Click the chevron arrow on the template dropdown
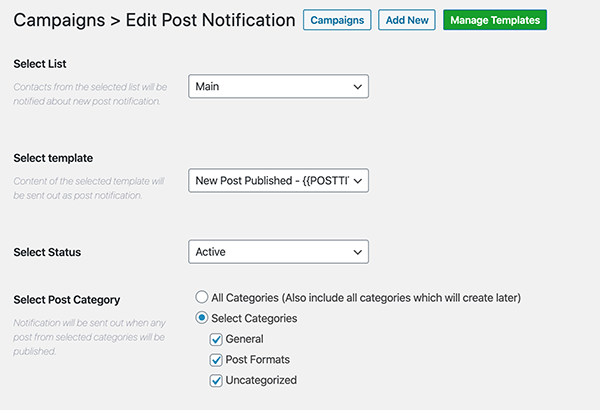The image size is (600, 410). point(358,180)
